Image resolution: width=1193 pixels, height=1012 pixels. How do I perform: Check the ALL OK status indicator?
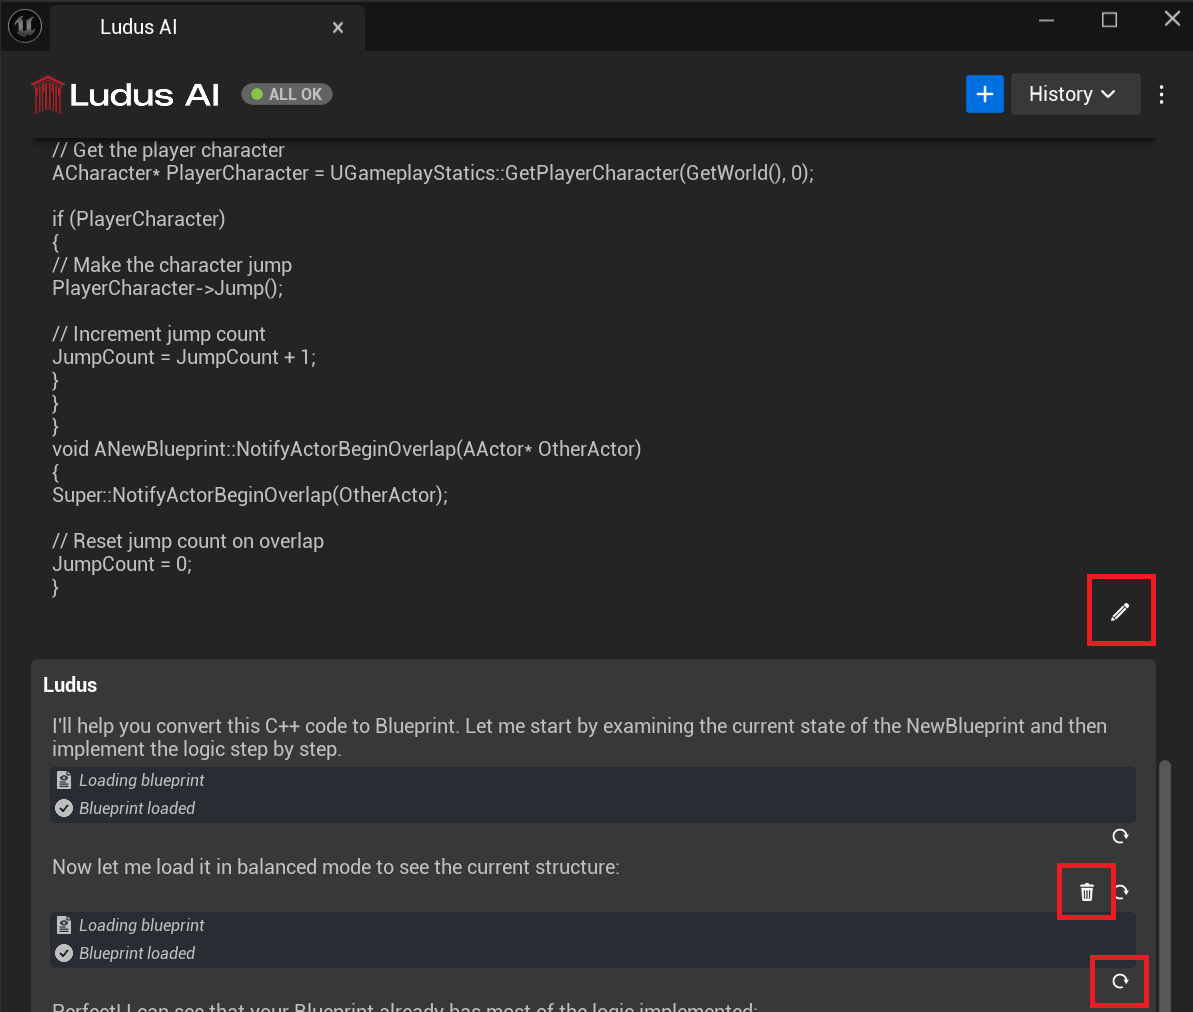click(286, 93)
